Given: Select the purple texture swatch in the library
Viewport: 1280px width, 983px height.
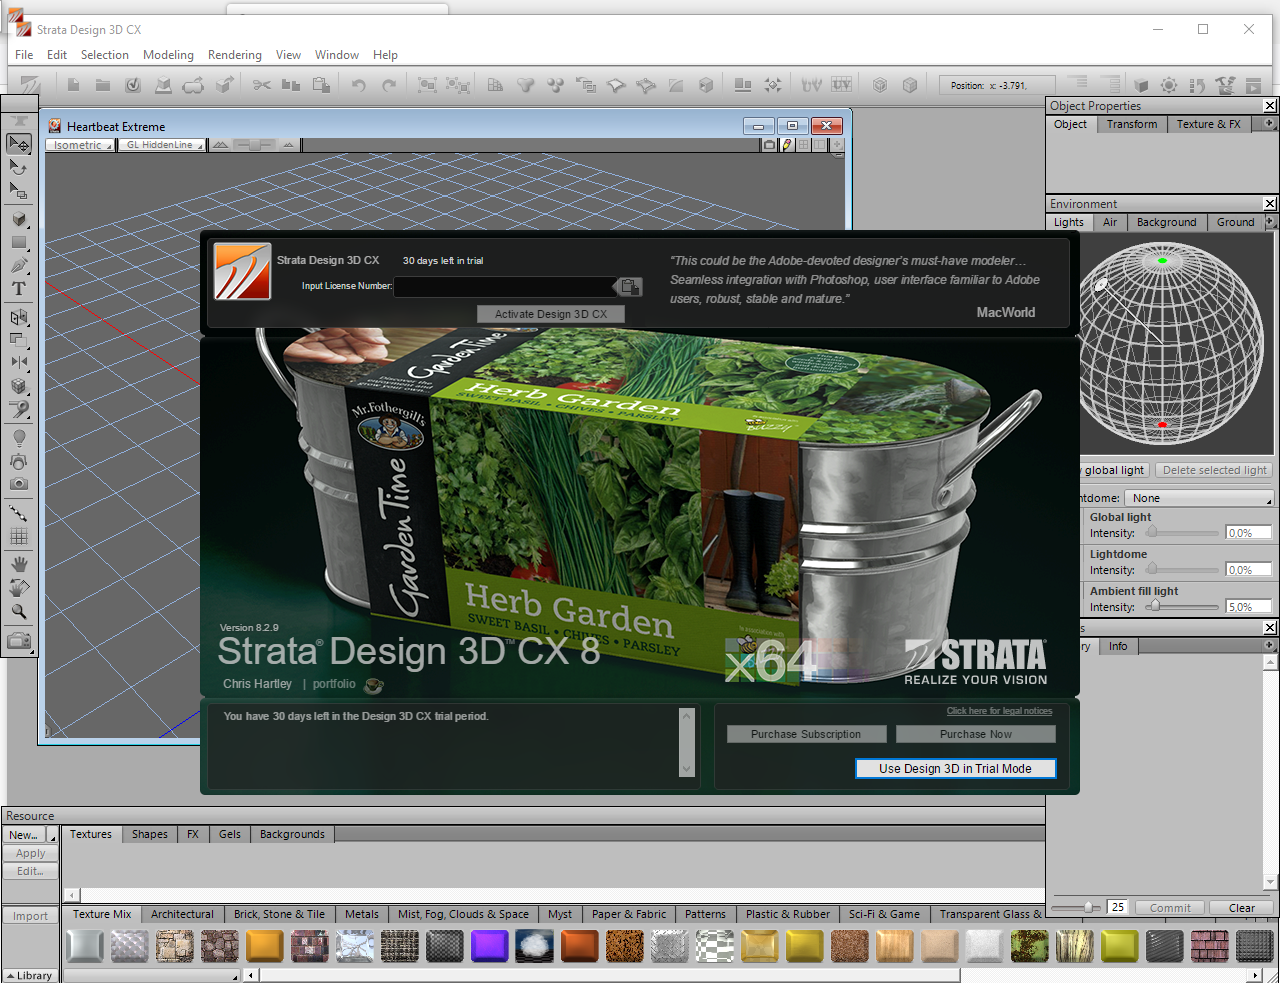Looking at the screenshot, I should pos(489,946).
